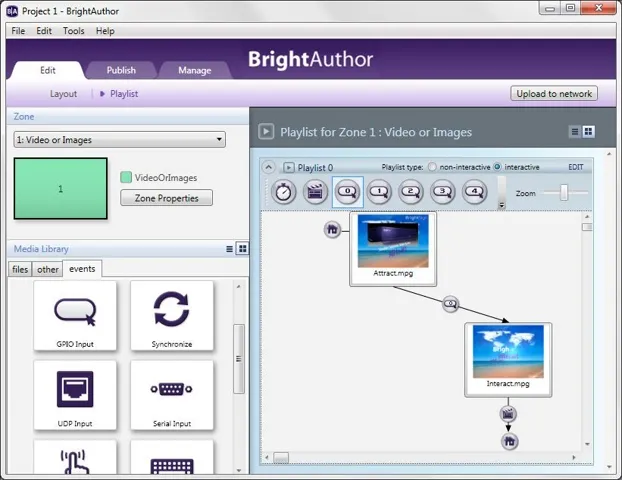Screen dimensions: 622x480
Task: Click the VideoOrImages green color swatch
Action: click(x=126, y=177)
